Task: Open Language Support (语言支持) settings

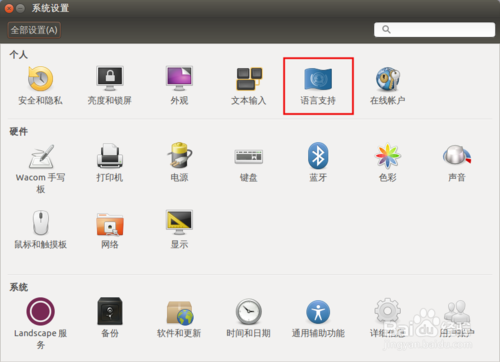Action: coord(318,85)
